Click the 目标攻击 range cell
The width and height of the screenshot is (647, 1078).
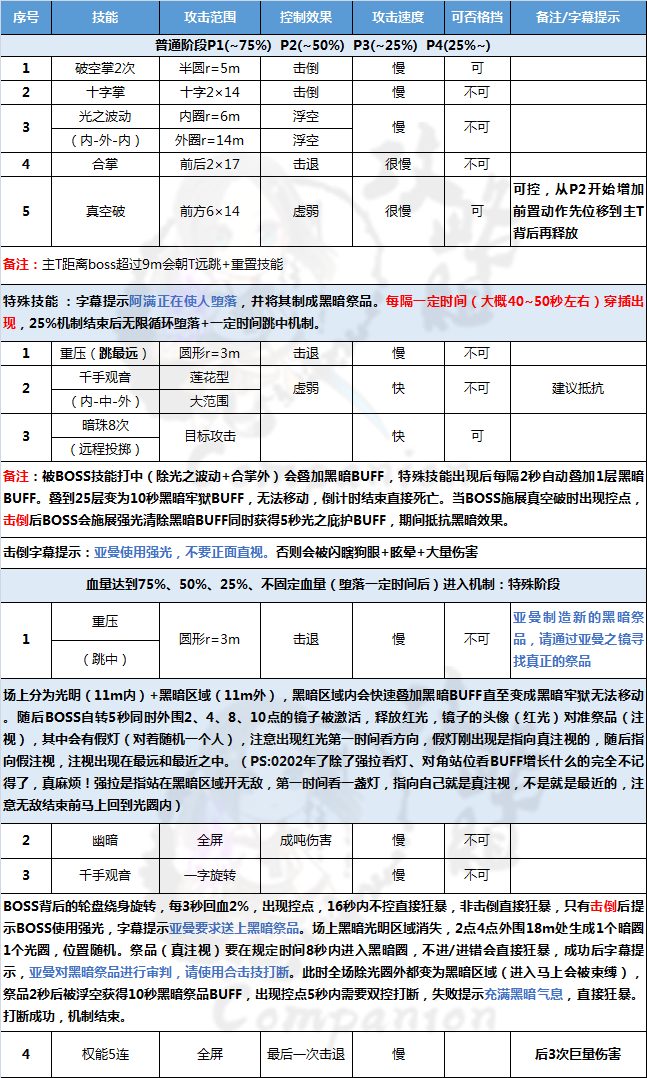[x=209, y=437]
